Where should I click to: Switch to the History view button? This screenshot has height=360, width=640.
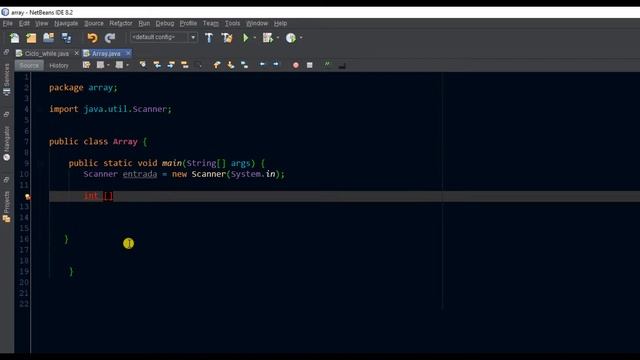click(x=59, y=65)
